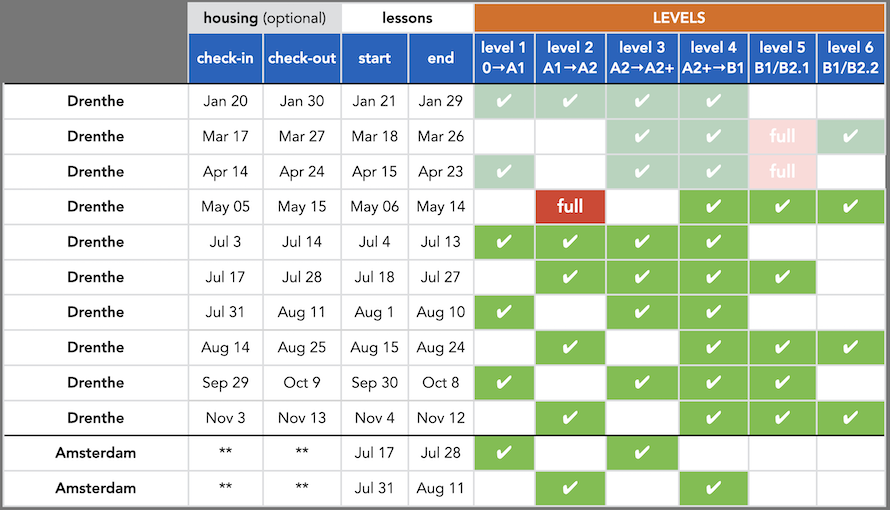Image resolution: width=890 pixels, height=510 pixels.
Task: Click the first Amsterdam row label
Action: (x=95, y=453)
